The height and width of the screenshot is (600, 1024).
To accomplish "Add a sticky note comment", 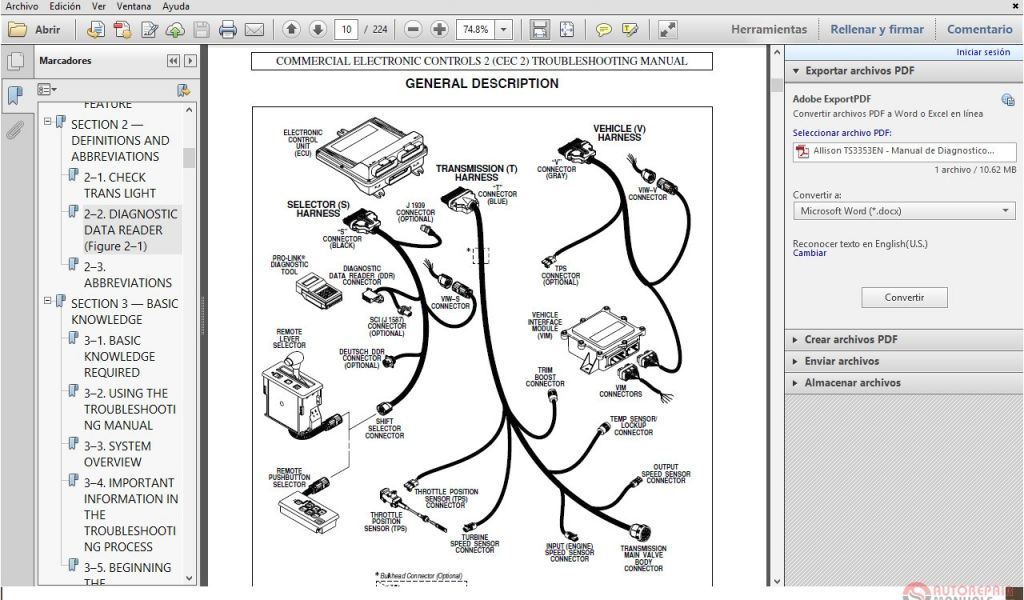I will pyautogui.click(x=604, y=30).
